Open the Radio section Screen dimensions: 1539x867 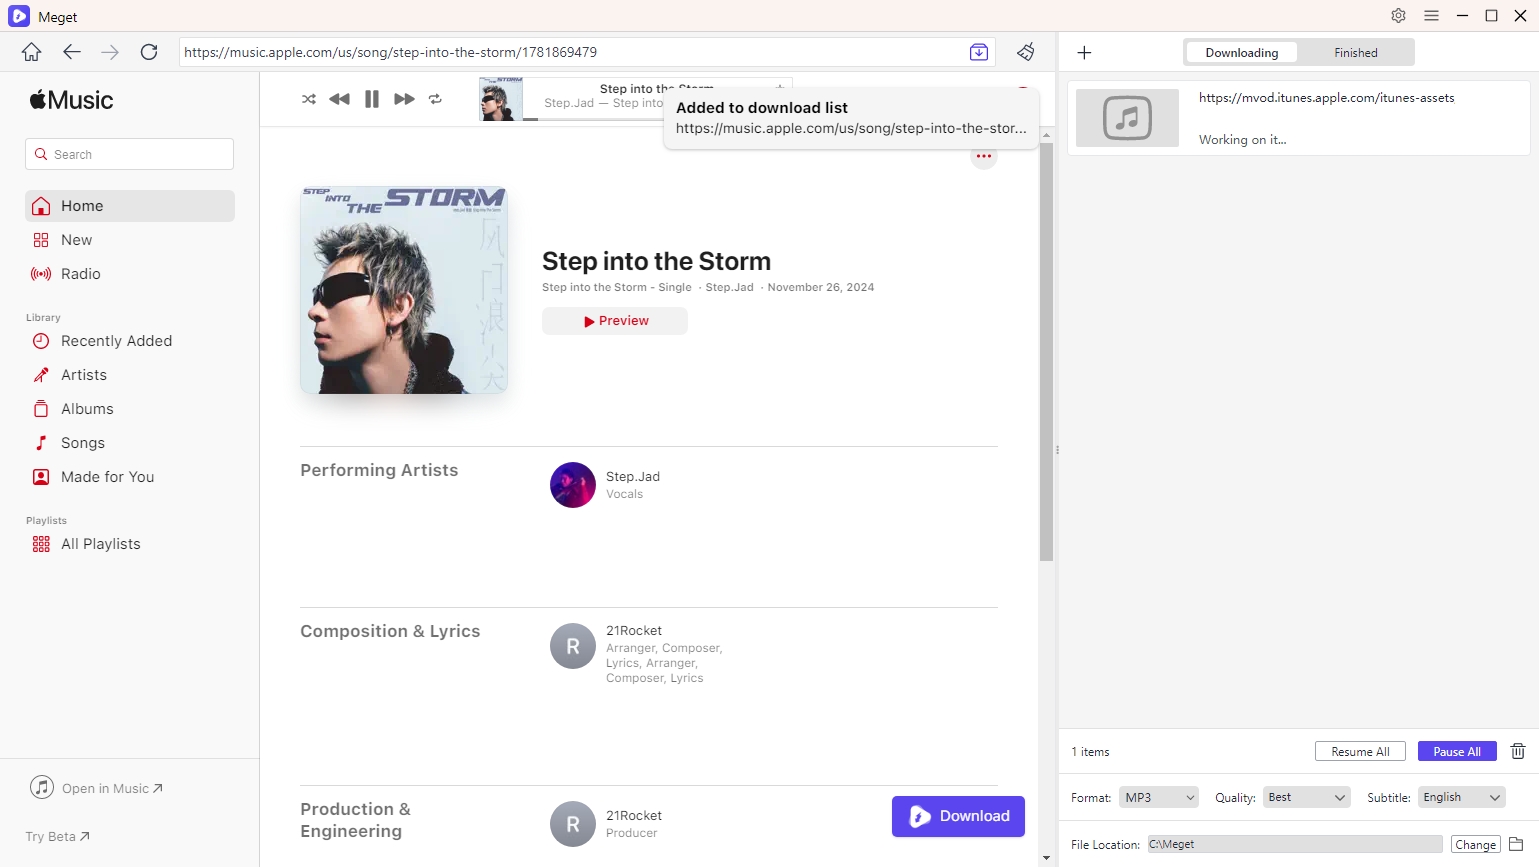point(130,274)
